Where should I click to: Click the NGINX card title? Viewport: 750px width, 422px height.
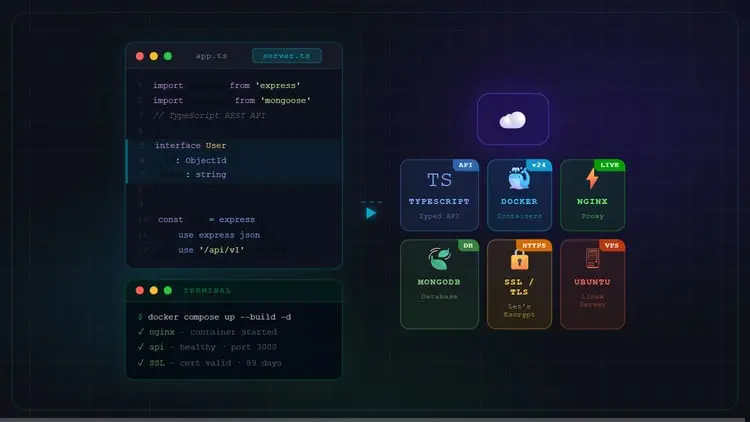pyautogui.click(x=592, y=201)
